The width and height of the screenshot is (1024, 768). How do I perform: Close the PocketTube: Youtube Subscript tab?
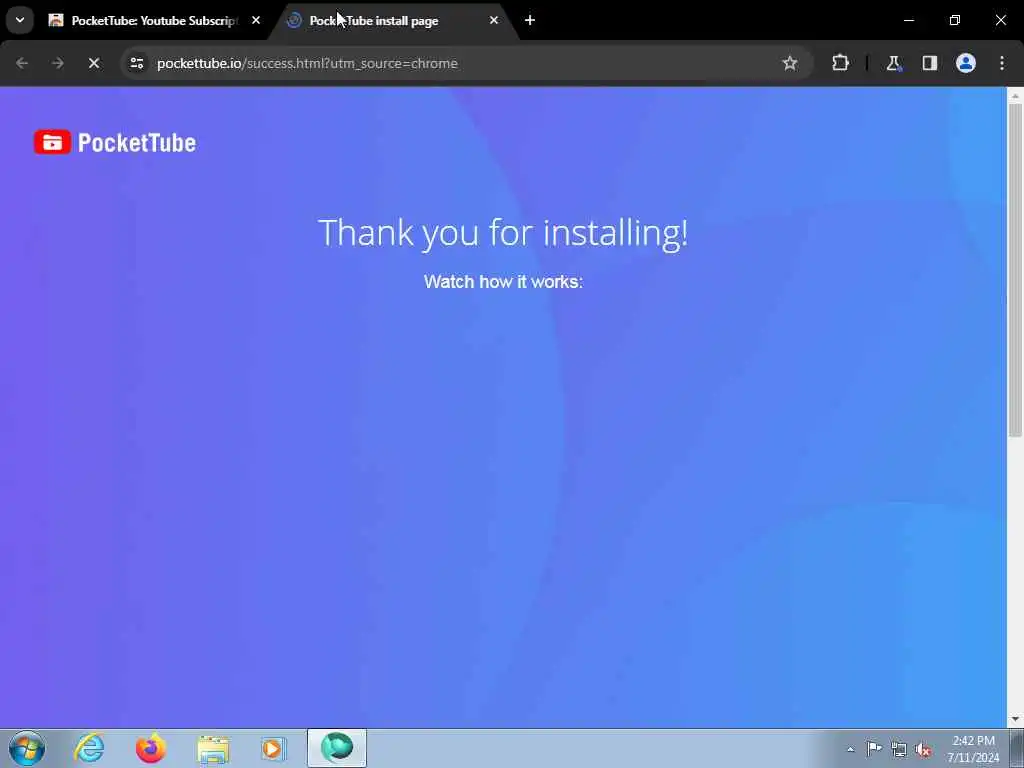point(256,20)
